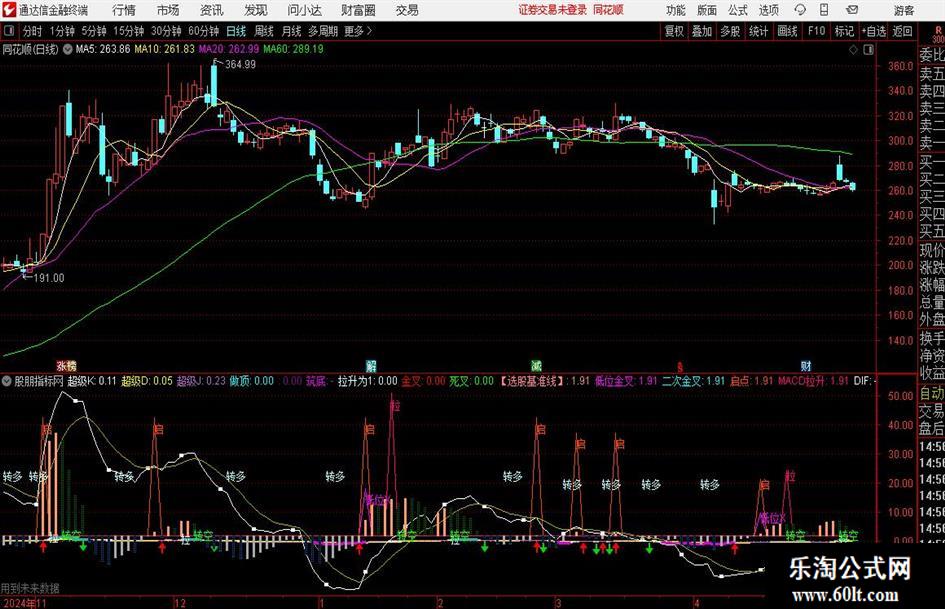
Task: Switch to 15分钟 period tab
Action: 129,31
